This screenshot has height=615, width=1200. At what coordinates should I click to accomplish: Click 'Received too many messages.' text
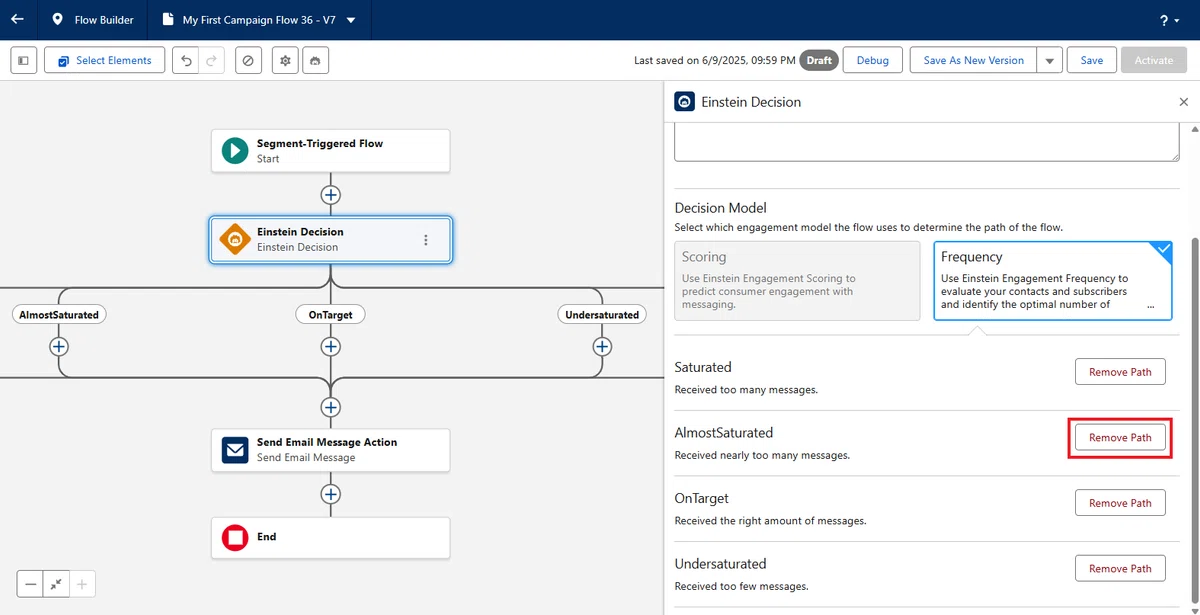pyautogui.click(x=746, y=390)
